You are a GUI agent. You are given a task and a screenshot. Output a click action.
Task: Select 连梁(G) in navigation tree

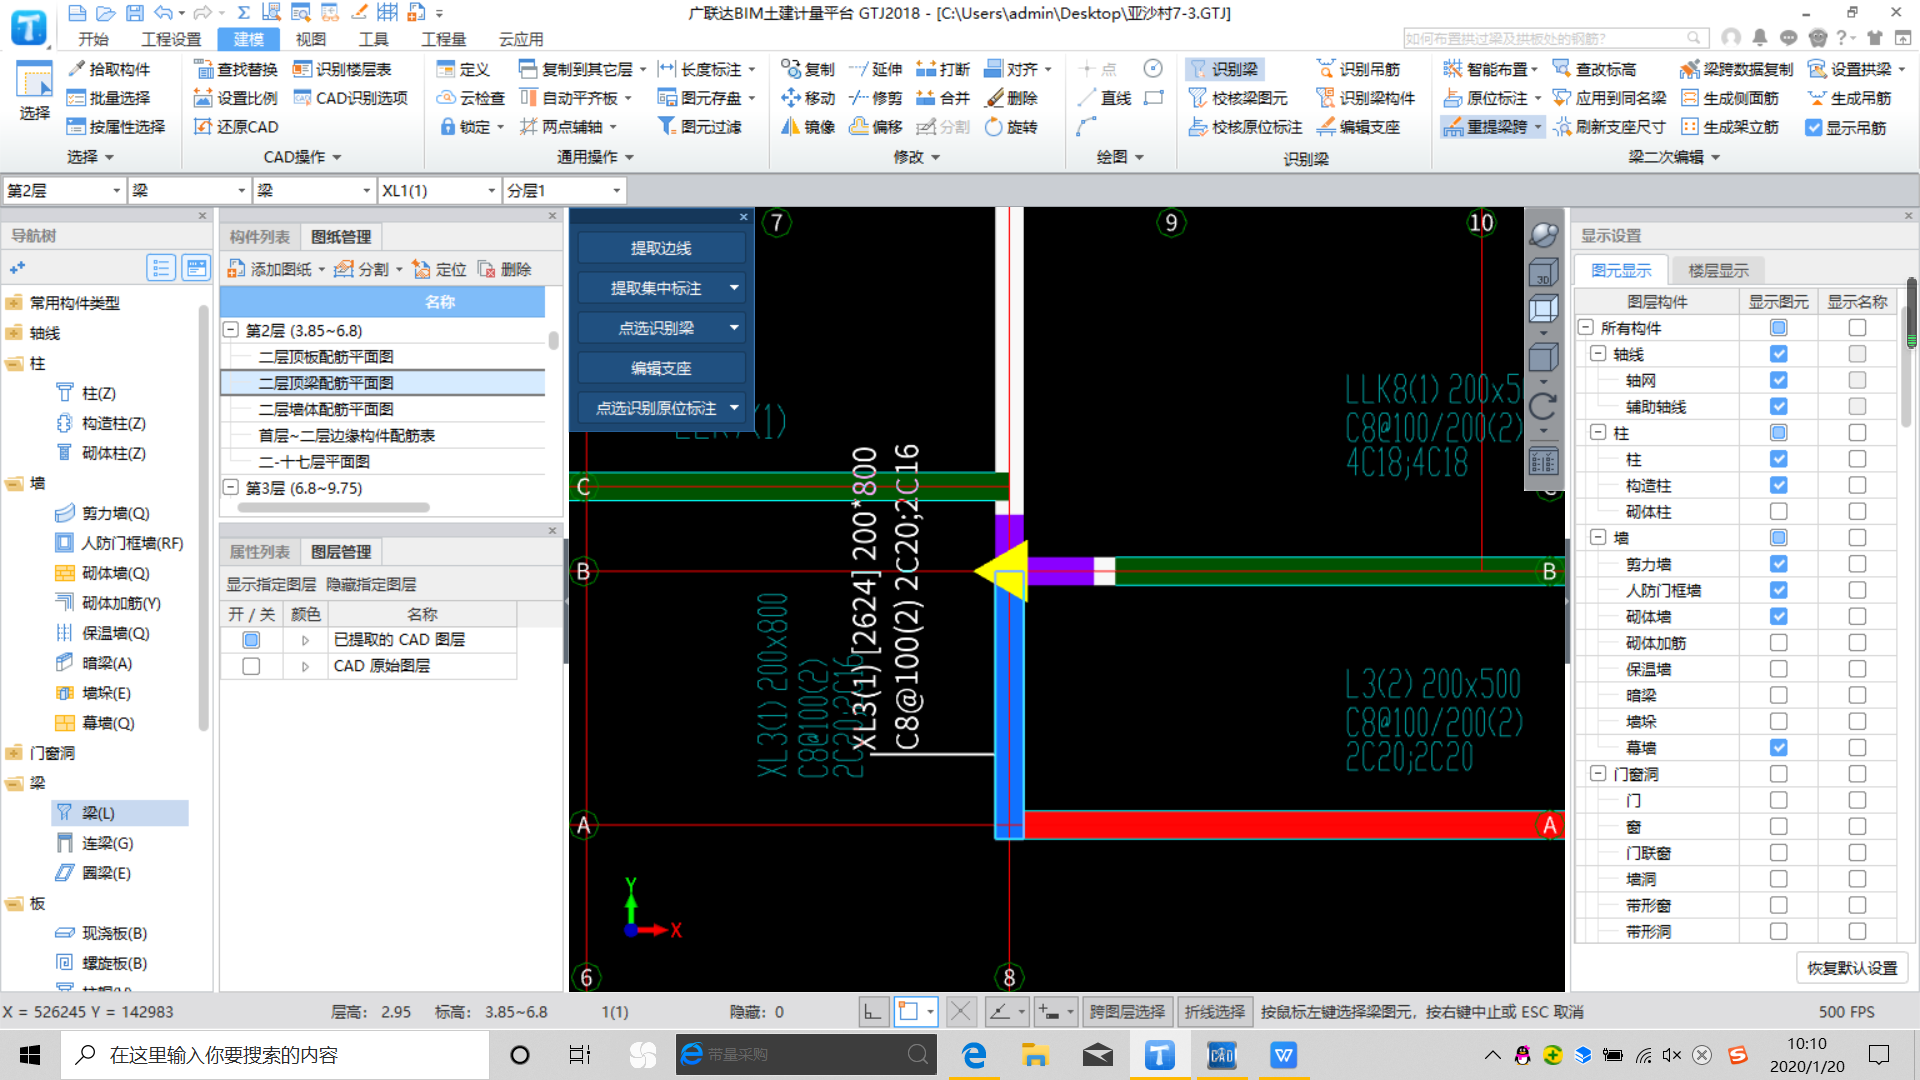pyautogui.click(x=107, y=843)
